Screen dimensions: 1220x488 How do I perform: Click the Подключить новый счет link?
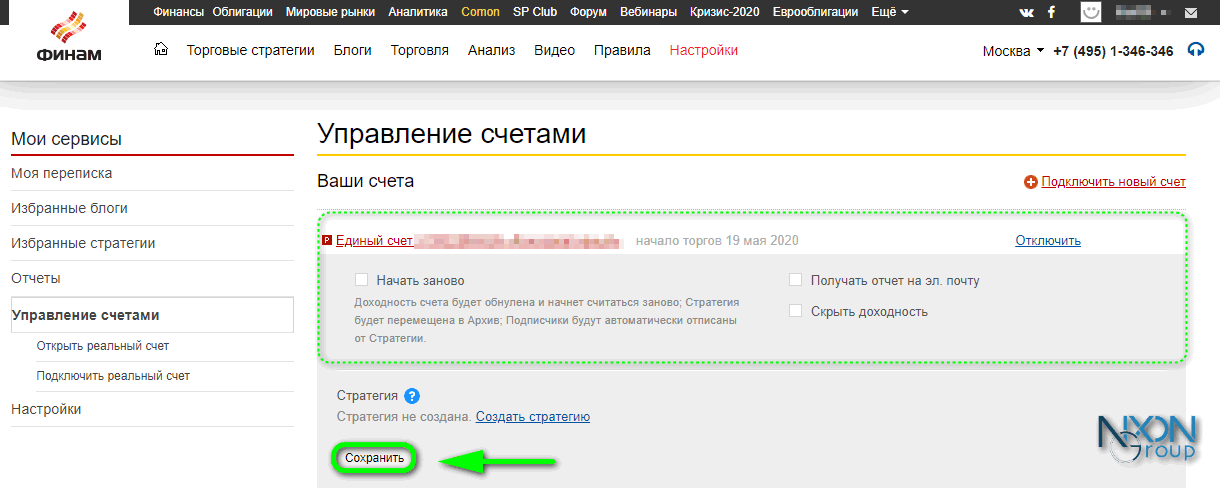(x=1113, y=182)
